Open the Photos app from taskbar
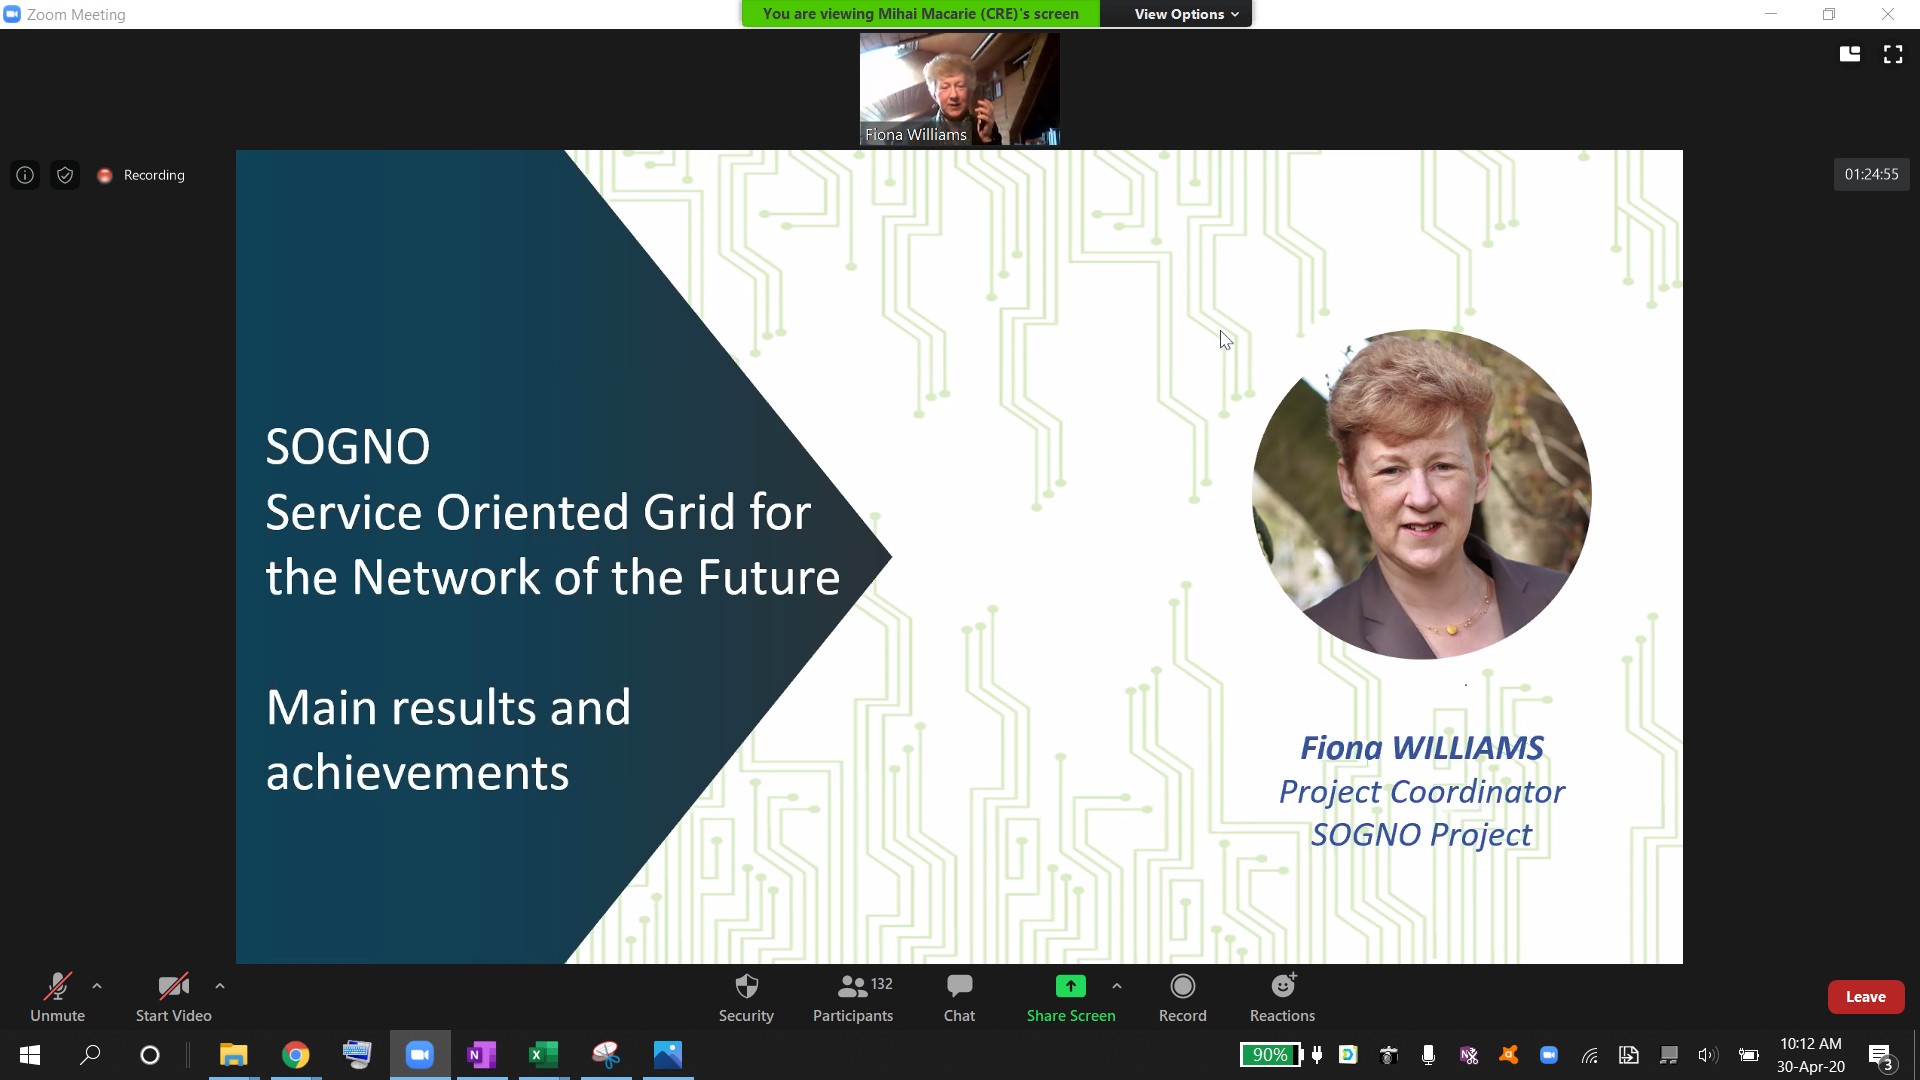Image resolution: width=1920 pixels, height=1080 pixels. point(667,1055)
